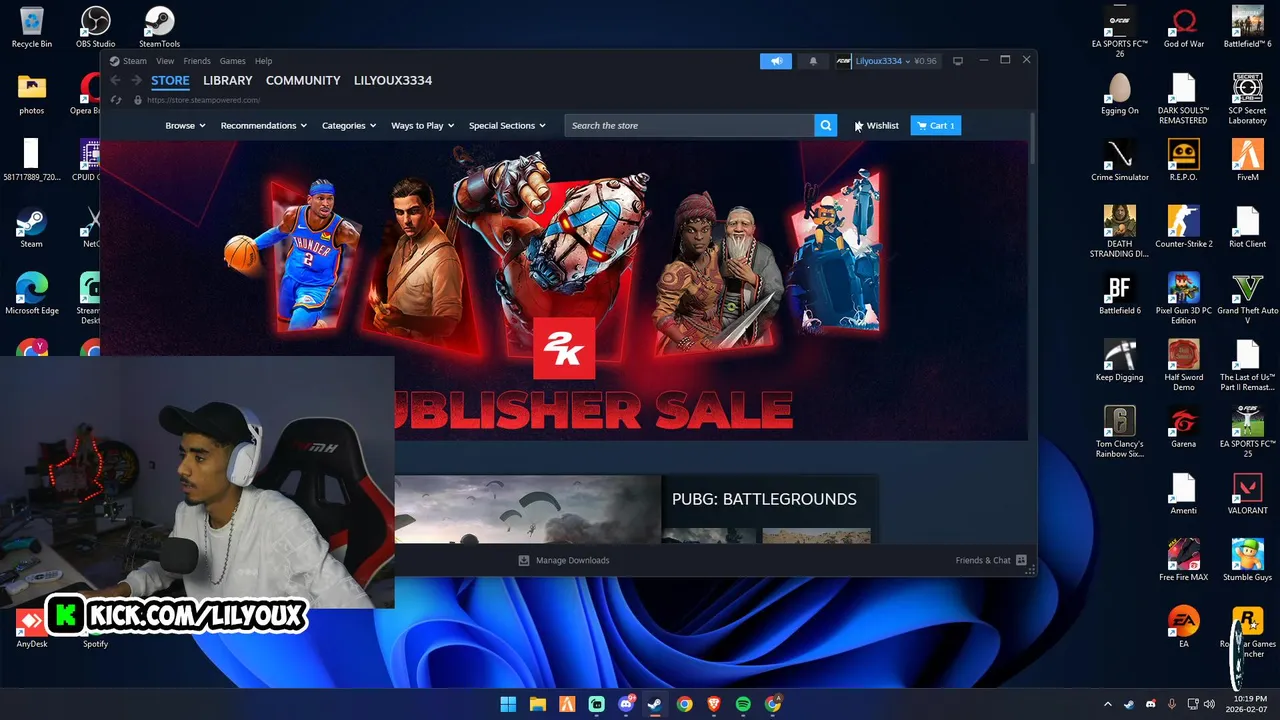Select the Counter-Strike 2 desktop shortcut
This screenshot has width=1280, height=720.
tap(1184, 227)
